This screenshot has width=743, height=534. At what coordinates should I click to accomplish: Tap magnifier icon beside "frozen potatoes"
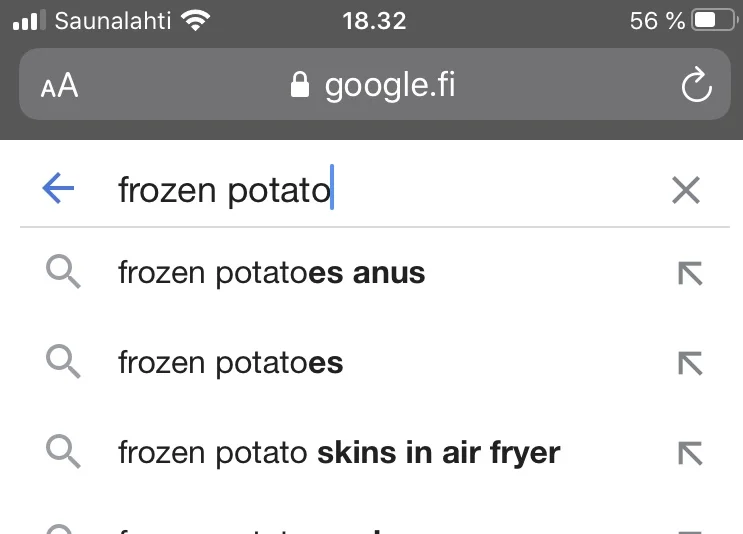64,362
